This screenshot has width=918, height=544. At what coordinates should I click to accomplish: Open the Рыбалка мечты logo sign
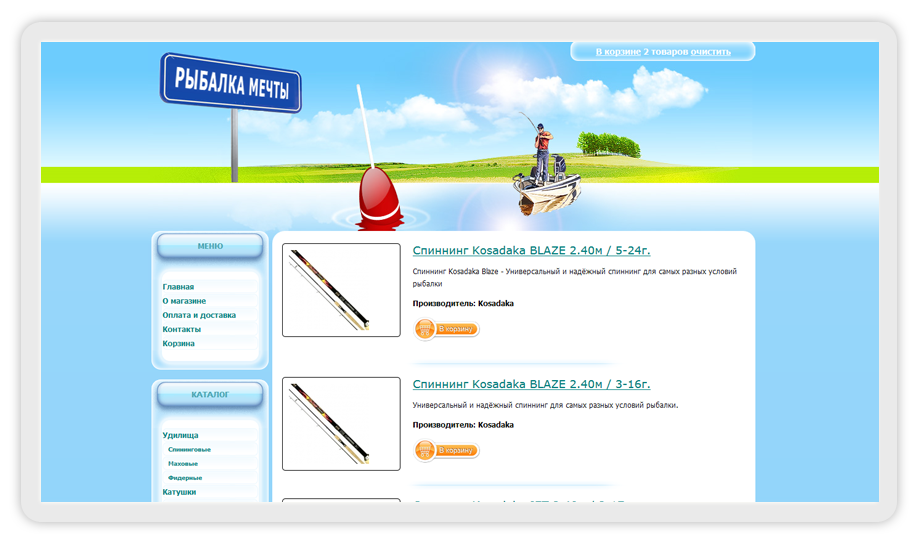tap(231, 83)
